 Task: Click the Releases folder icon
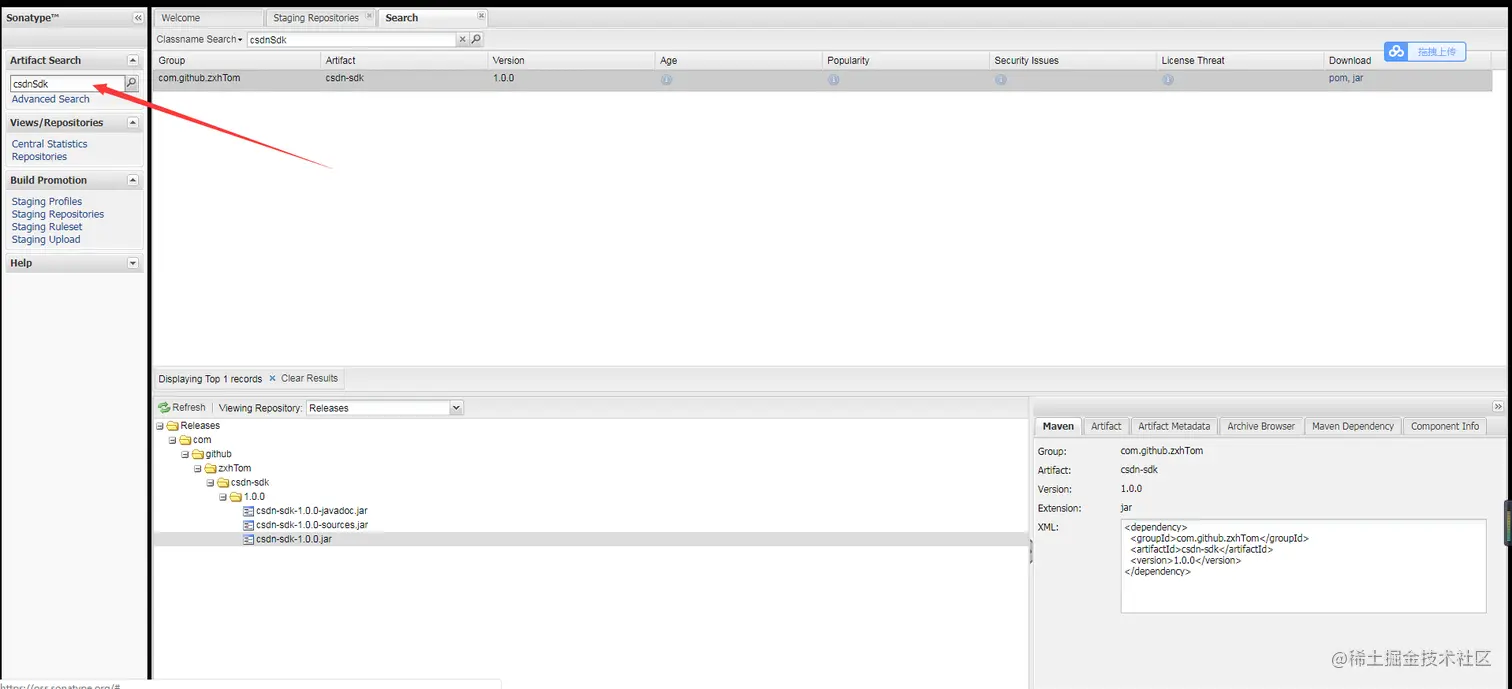173,426
